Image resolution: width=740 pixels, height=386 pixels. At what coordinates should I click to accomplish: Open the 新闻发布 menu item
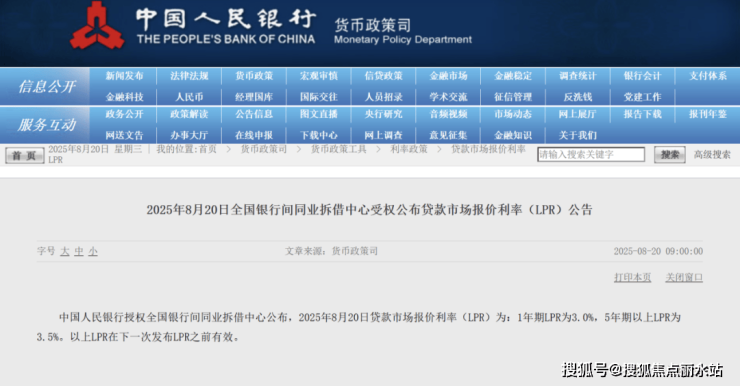[x=124, y=76]
